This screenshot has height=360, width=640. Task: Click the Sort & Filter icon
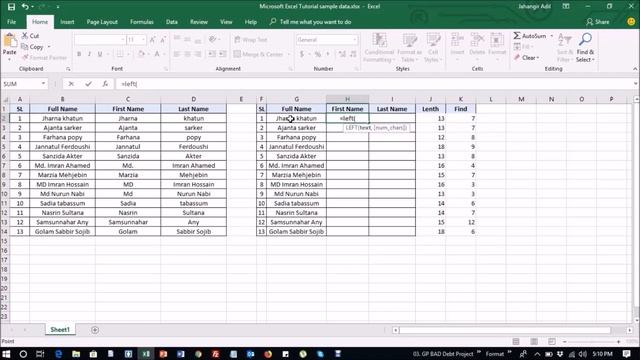tap(564, 40)
